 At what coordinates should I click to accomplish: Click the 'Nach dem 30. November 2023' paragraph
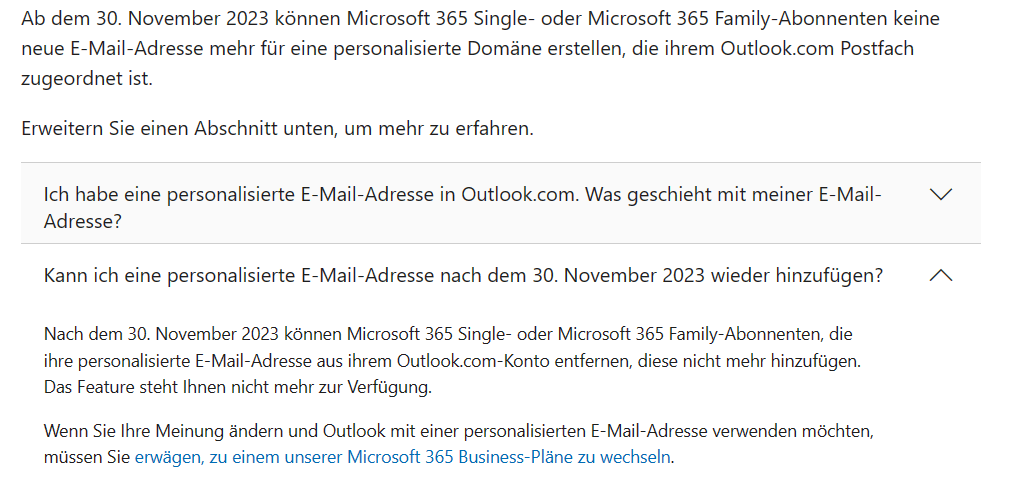pyautogui.click(x=452, y=362)
